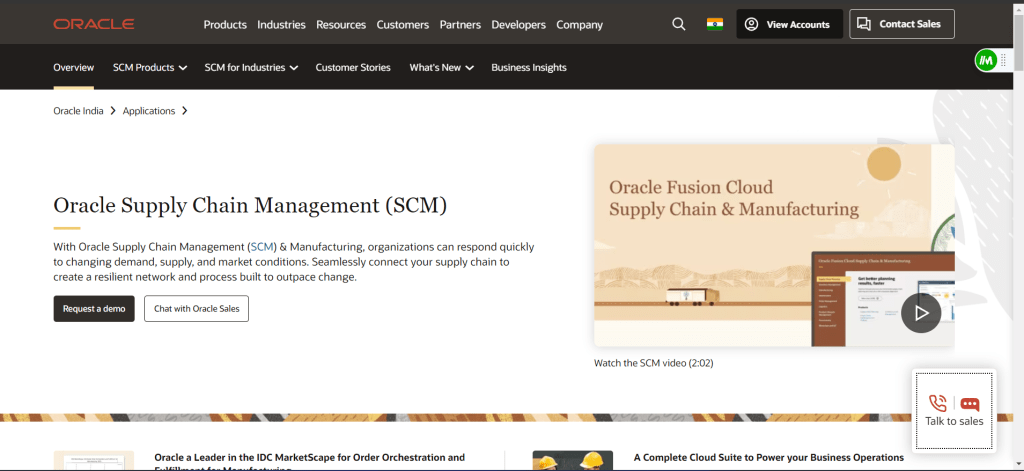
Task: Open the Resources menu
Action: click(341, 25)
